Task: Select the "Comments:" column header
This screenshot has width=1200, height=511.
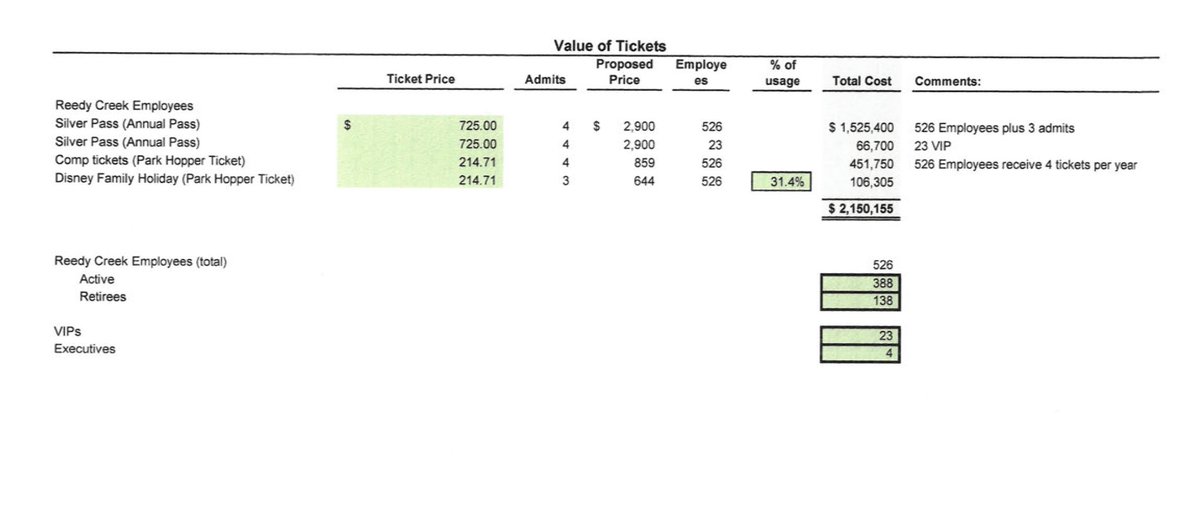Action: tap(948, 80)
